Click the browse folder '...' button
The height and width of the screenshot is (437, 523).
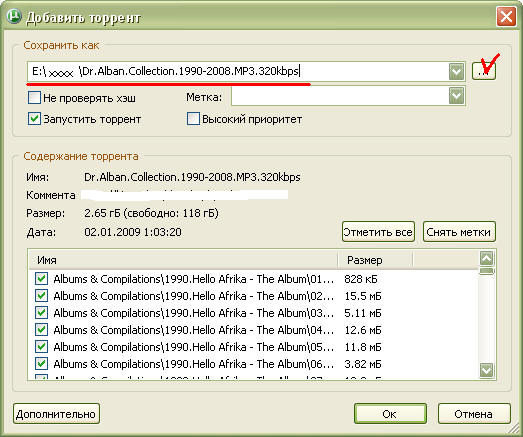[x=484, y=71]
